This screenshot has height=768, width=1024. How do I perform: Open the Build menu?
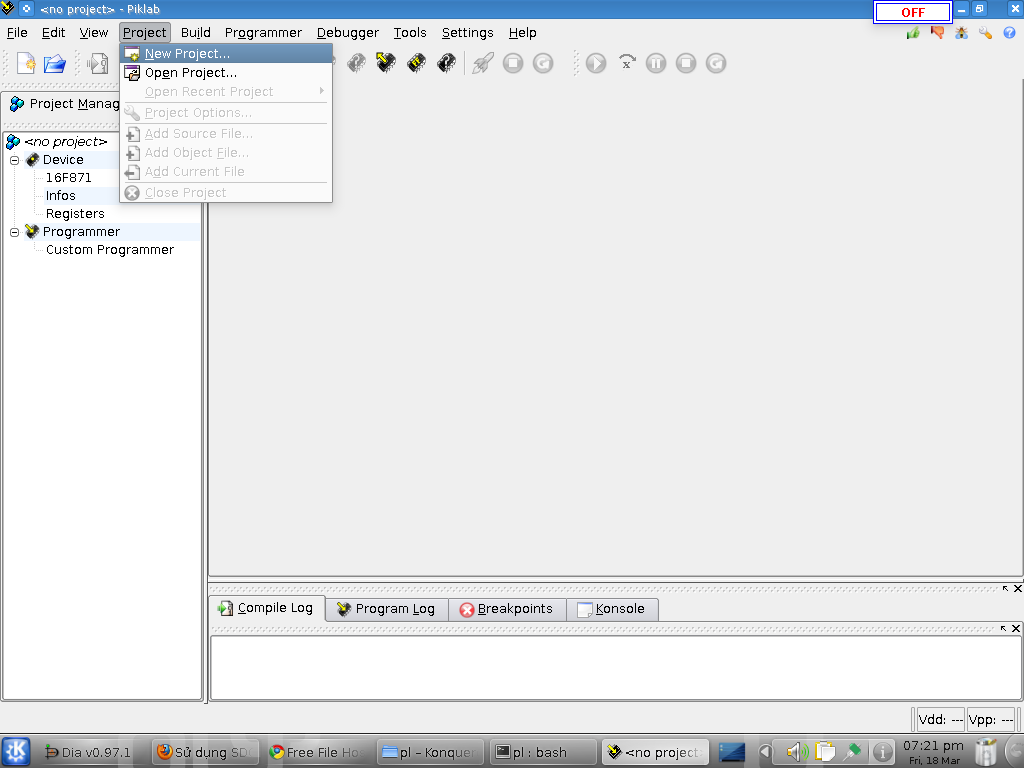coord(196,33)
